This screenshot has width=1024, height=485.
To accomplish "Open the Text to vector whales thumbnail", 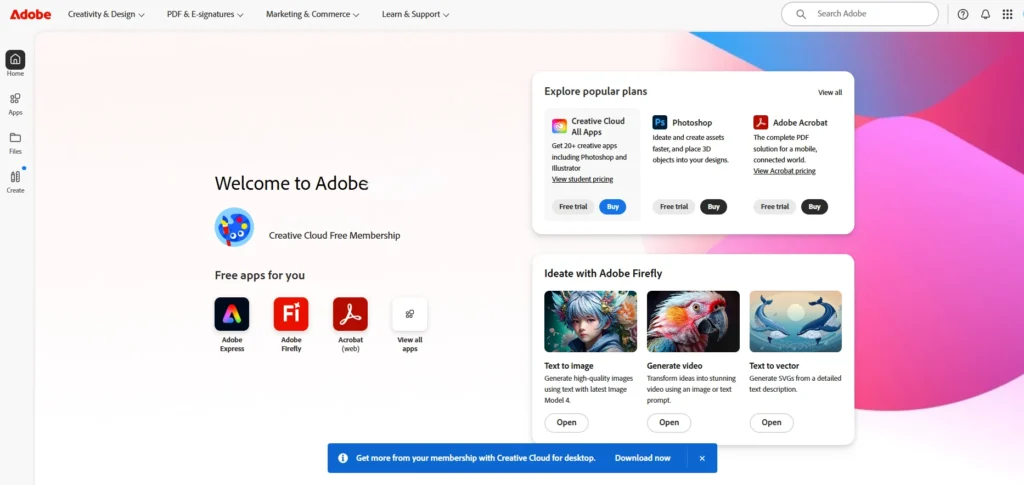I will click(x=795, y=322).
